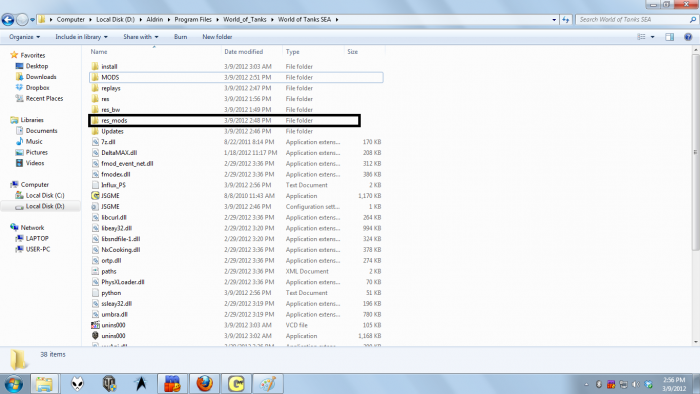Viewport: 700px width, 394px height.
Task: Open the JSGME application icon
Action: [x=95, y=195]
